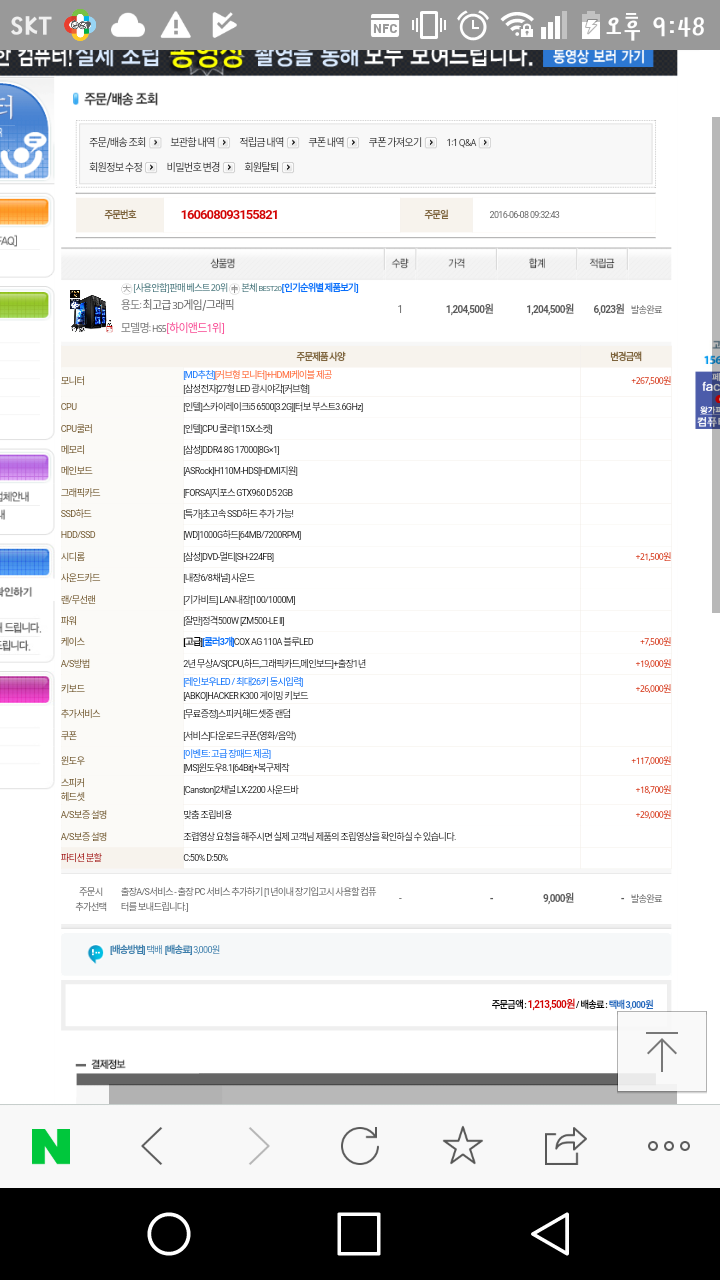The height and width of the screenshot is (1280, 720).
Task: Tap order total 1,213,500원
Action: pyautogui.click(x=551, y=1004)
